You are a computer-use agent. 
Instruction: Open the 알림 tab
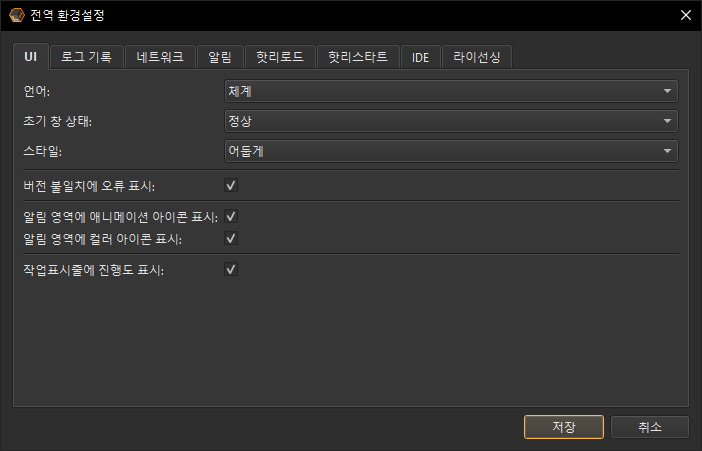[x=220, y=57]
